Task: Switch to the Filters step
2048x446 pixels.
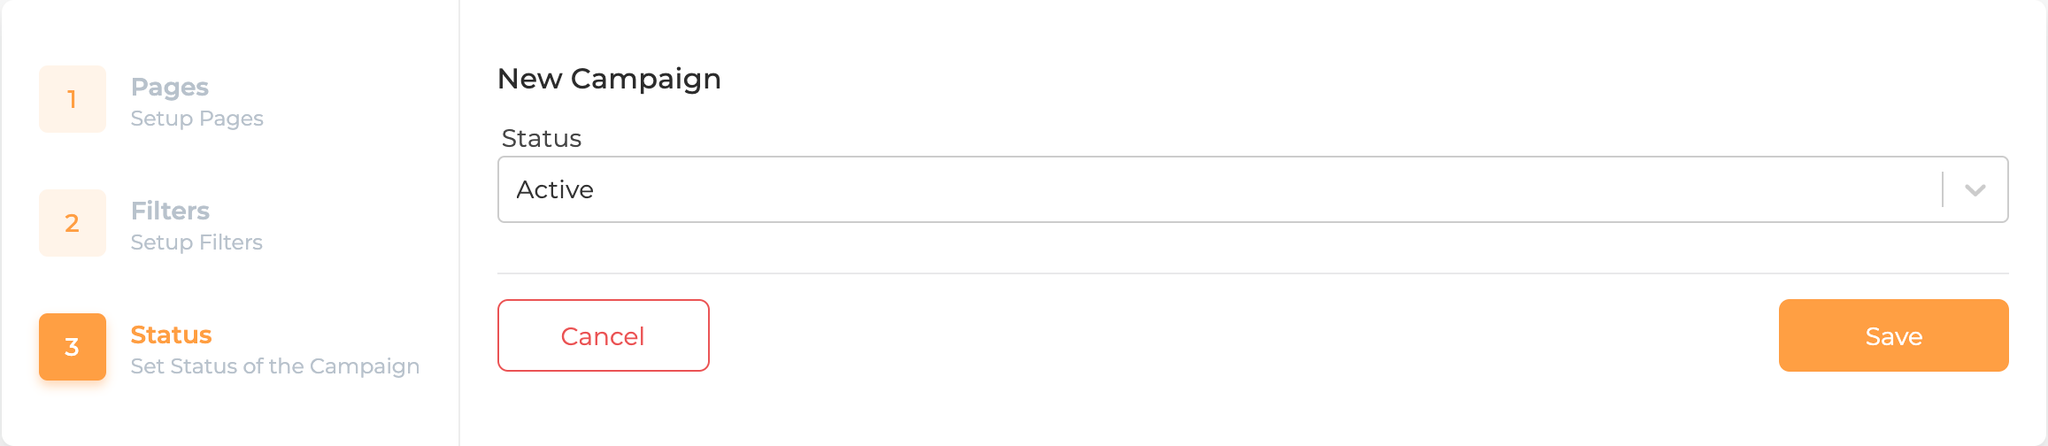Action: pos(170,211)
